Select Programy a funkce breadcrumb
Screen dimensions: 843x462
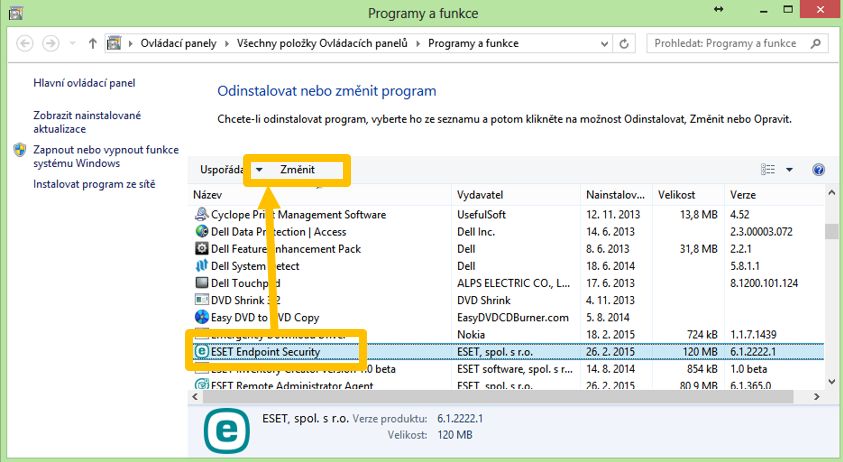click(473, 44)
